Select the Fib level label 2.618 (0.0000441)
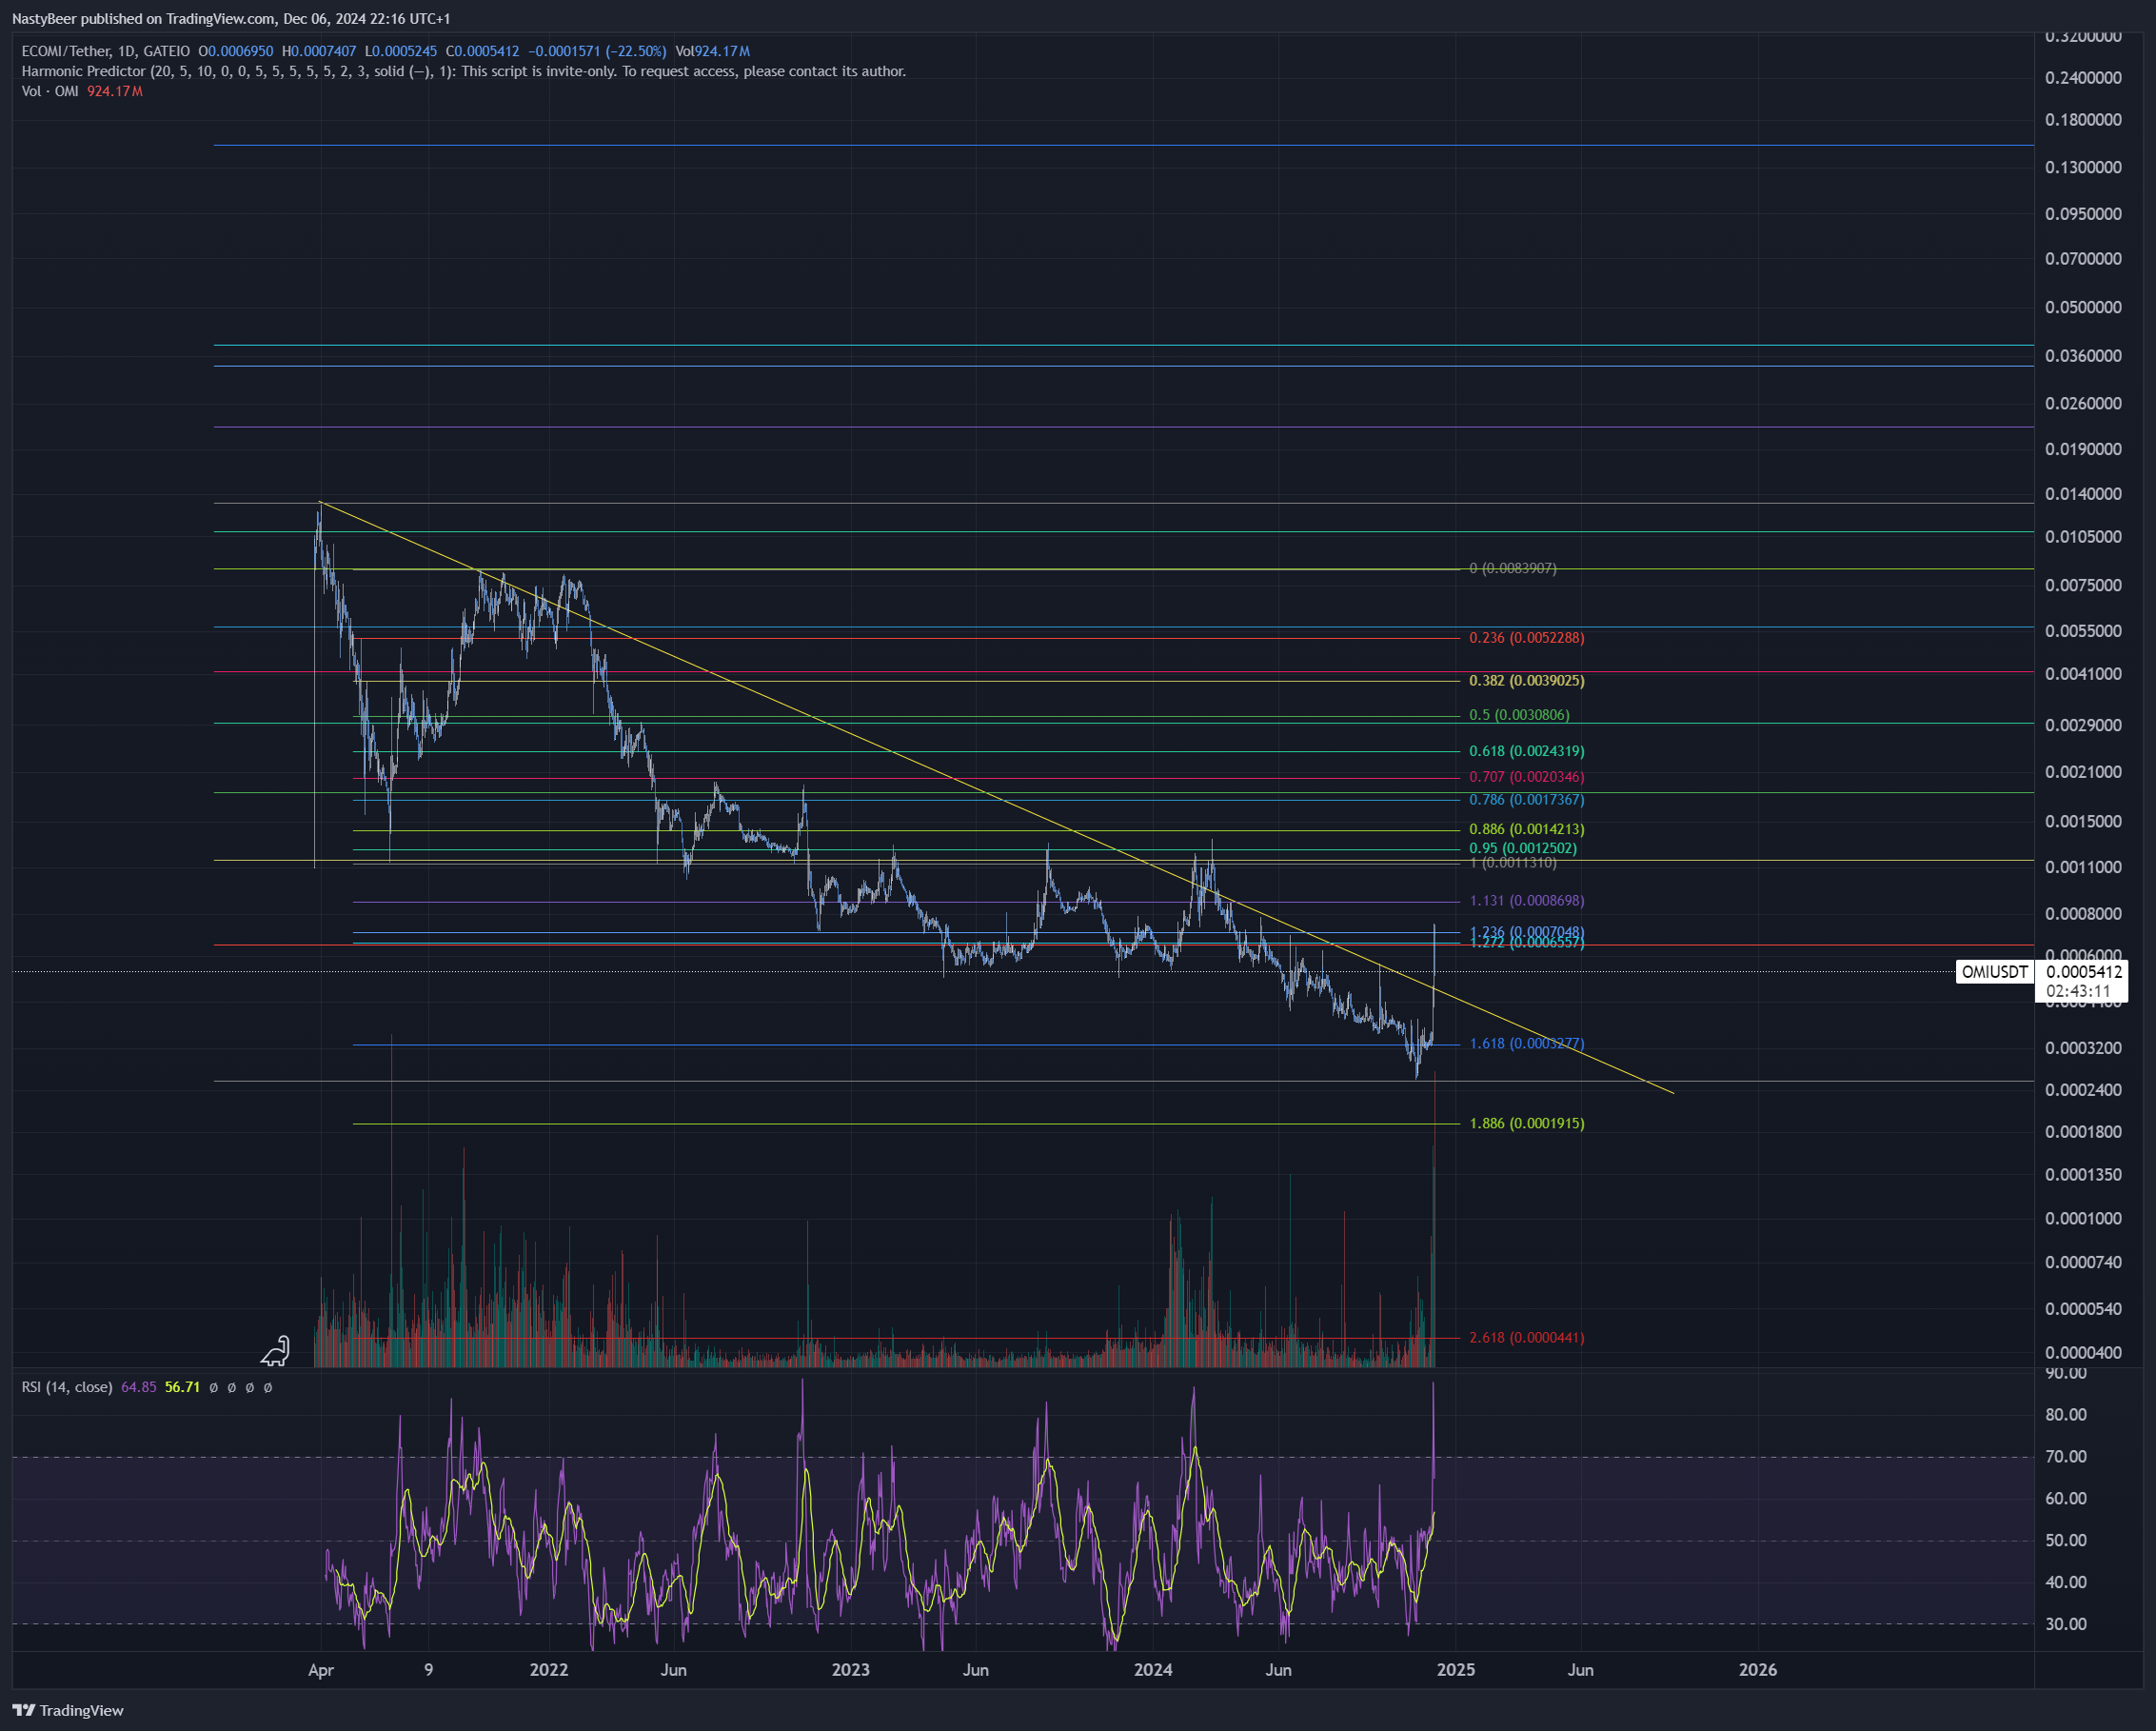 click(1526, 1338)
